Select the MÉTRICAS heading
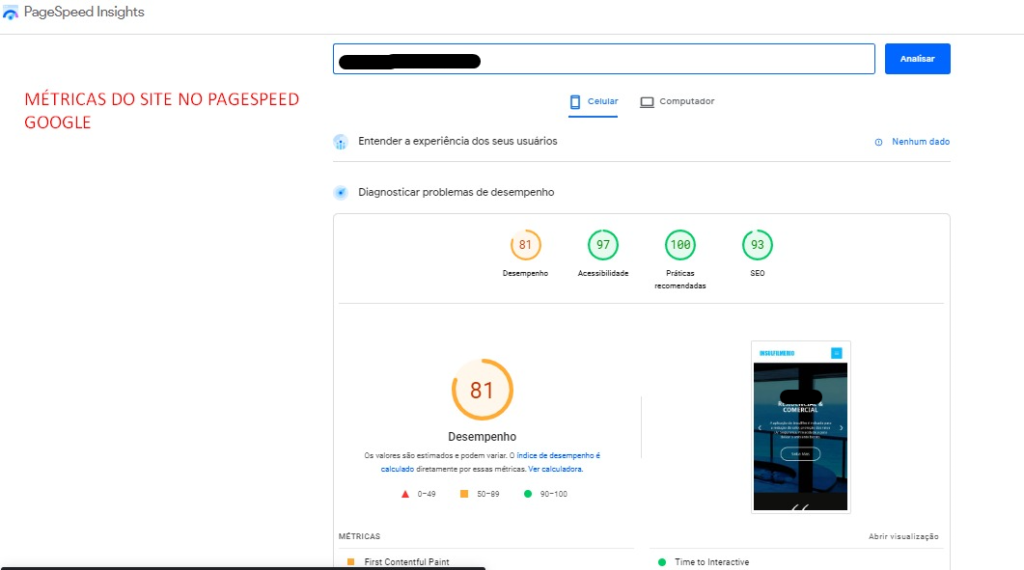The height and width of the screenshot is (570, 1024). tap(359, 536)
